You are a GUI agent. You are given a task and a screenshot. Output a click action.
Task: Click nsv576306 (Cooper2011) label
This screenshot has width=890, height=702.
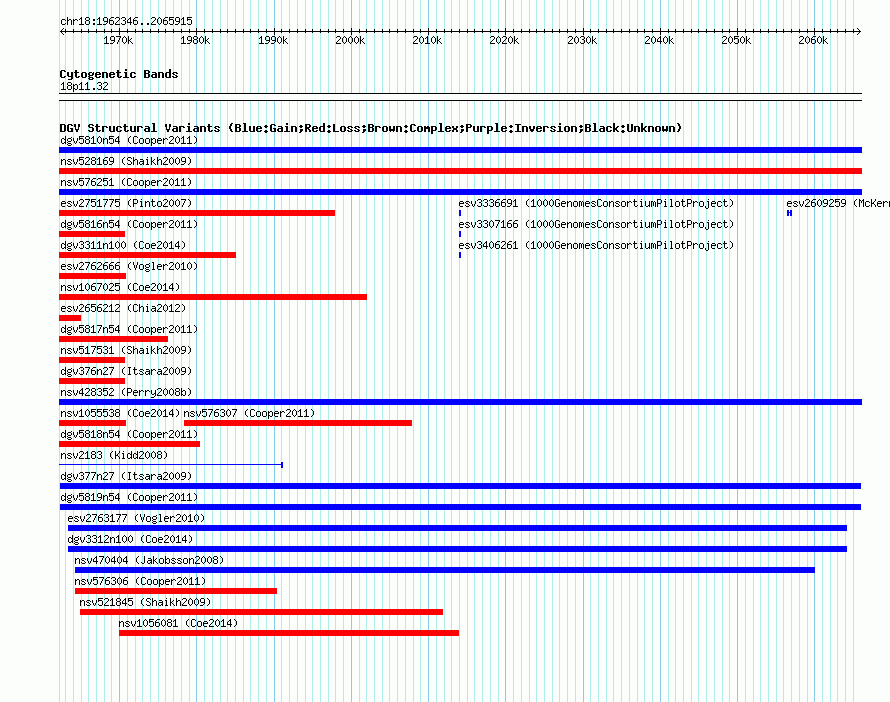click(140, 581)
